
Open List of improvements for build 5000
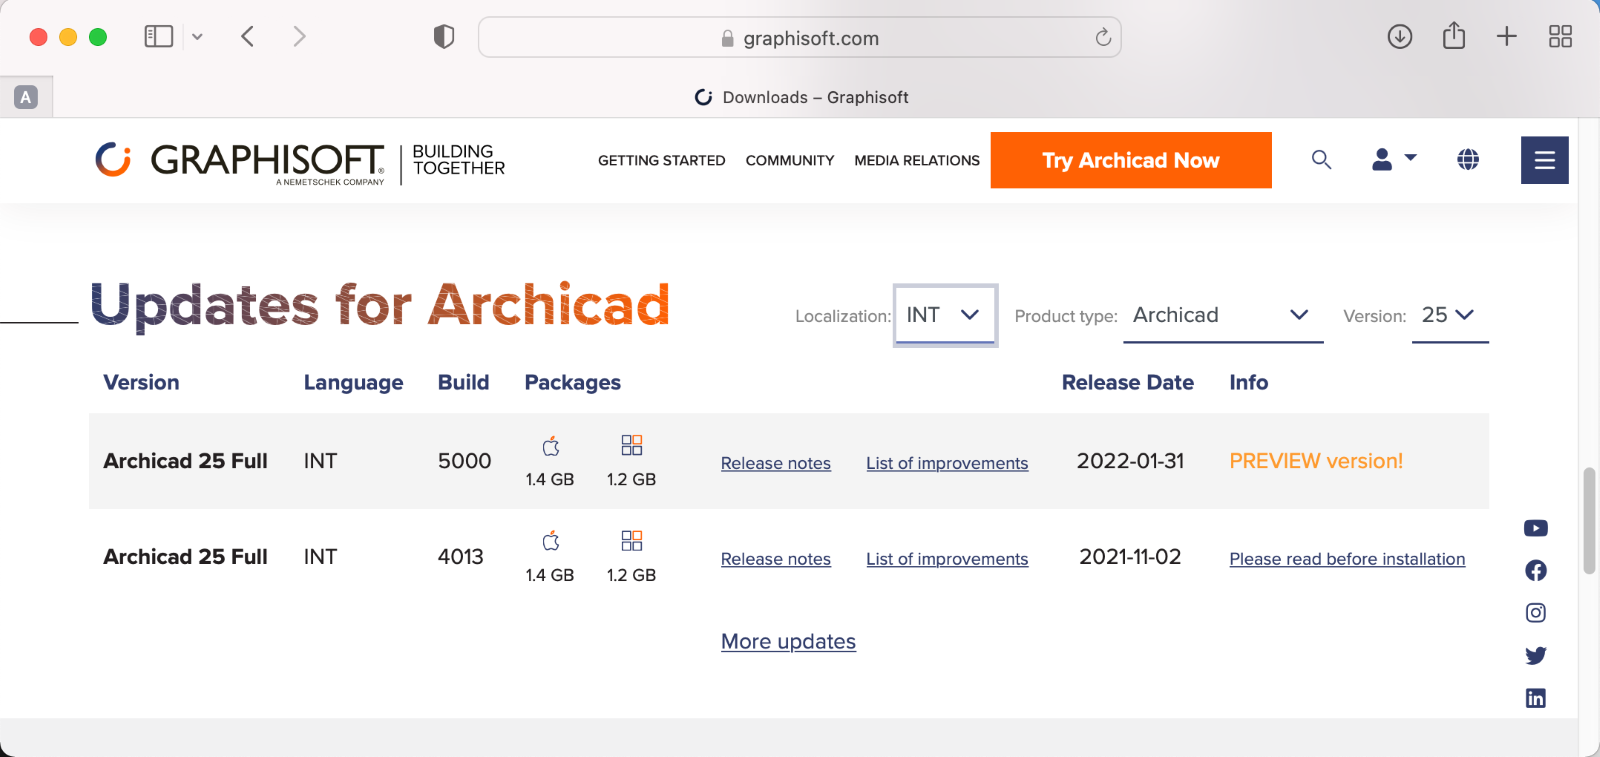[x=947, y=463]
